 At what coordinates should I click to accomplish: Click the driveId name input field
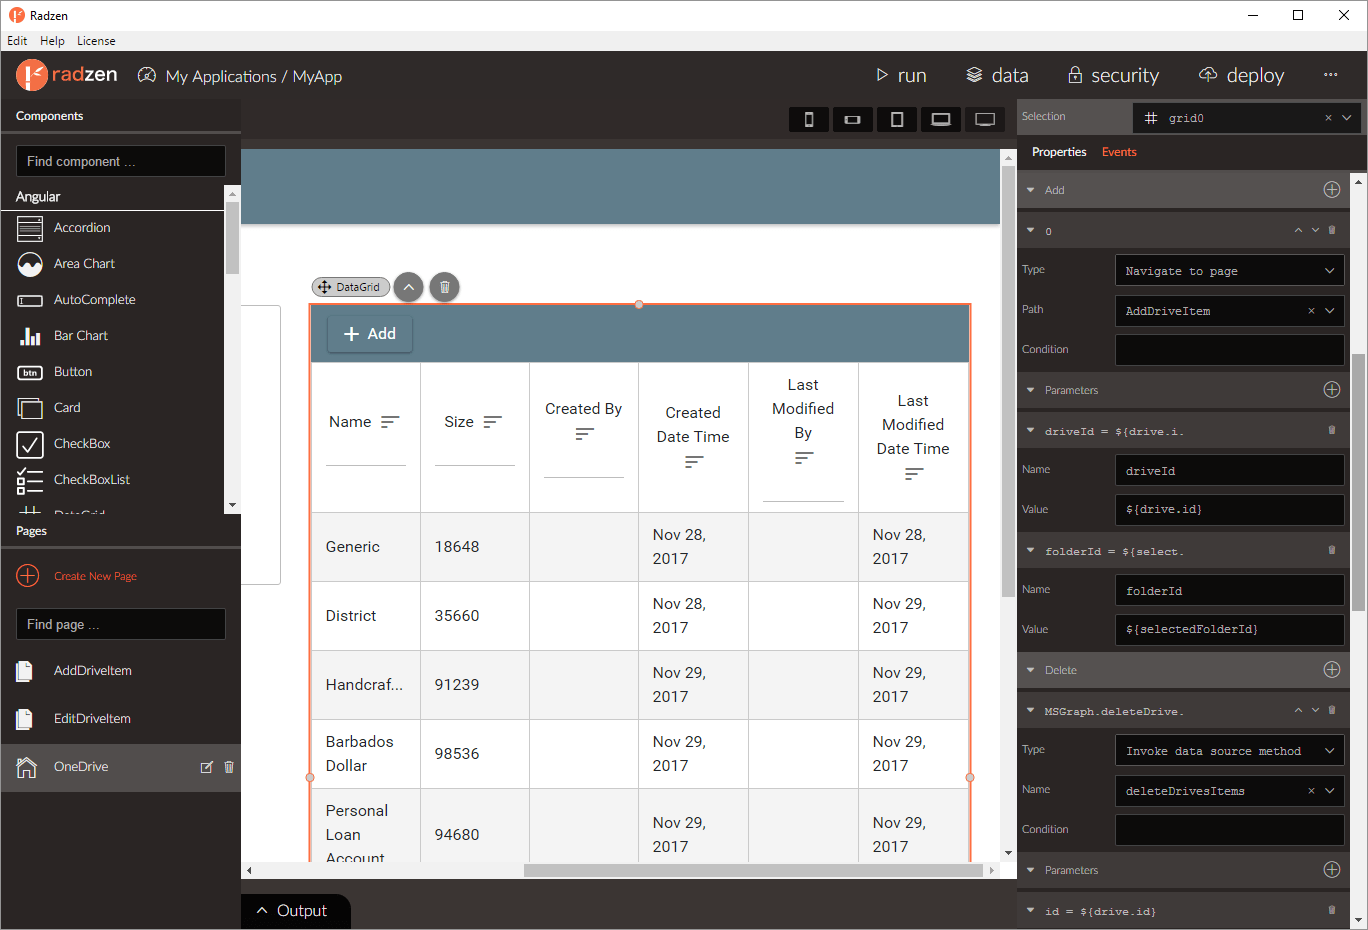coord(1230,471)
